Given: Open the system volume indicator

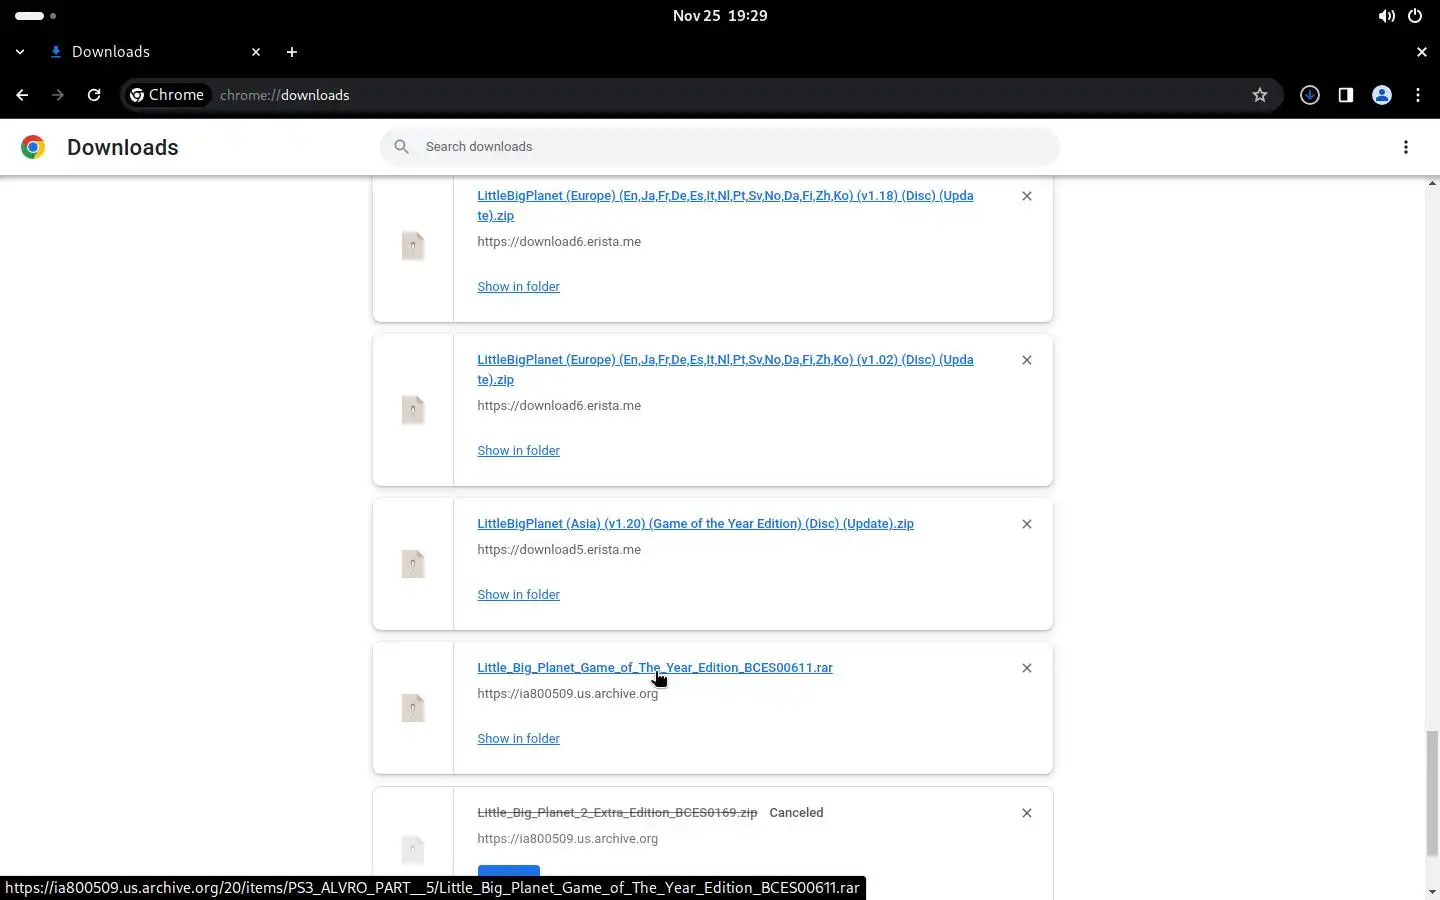Looking at the screenshot, I should [x=1386, y=16].
